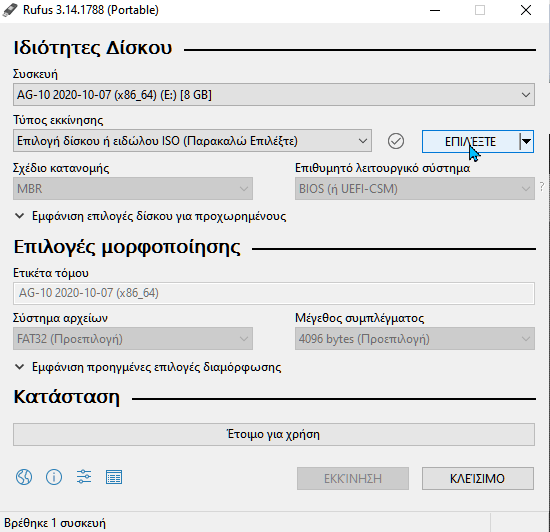The width and height of the screenshot is (550, 532).
Task: Click the Rufus USB icon in title bar
Action: tap(9, 10)
